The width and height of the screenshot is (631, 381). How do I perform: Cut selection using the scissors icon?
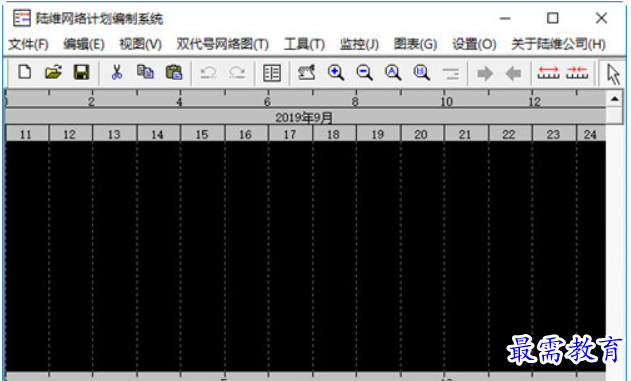(x=117, y=73)
